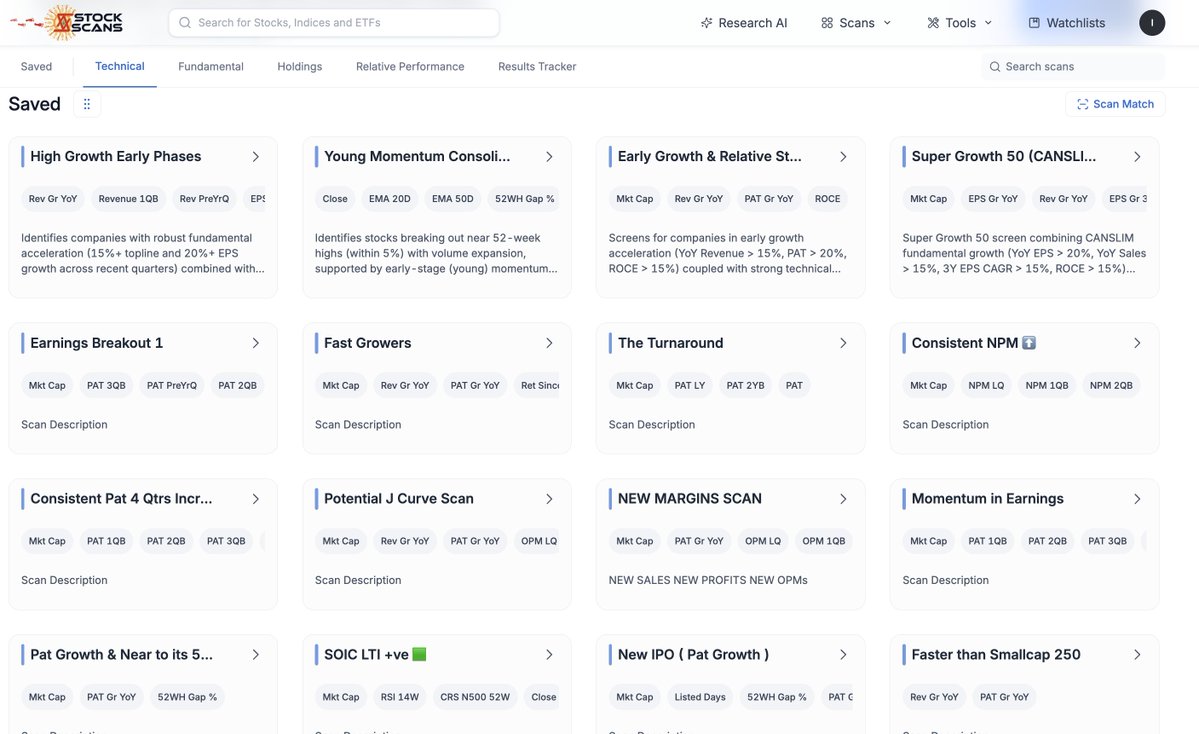Switch to the Fundamental tab
The width and height of the screenshot is (1199, 734).
tap(210, 67)
